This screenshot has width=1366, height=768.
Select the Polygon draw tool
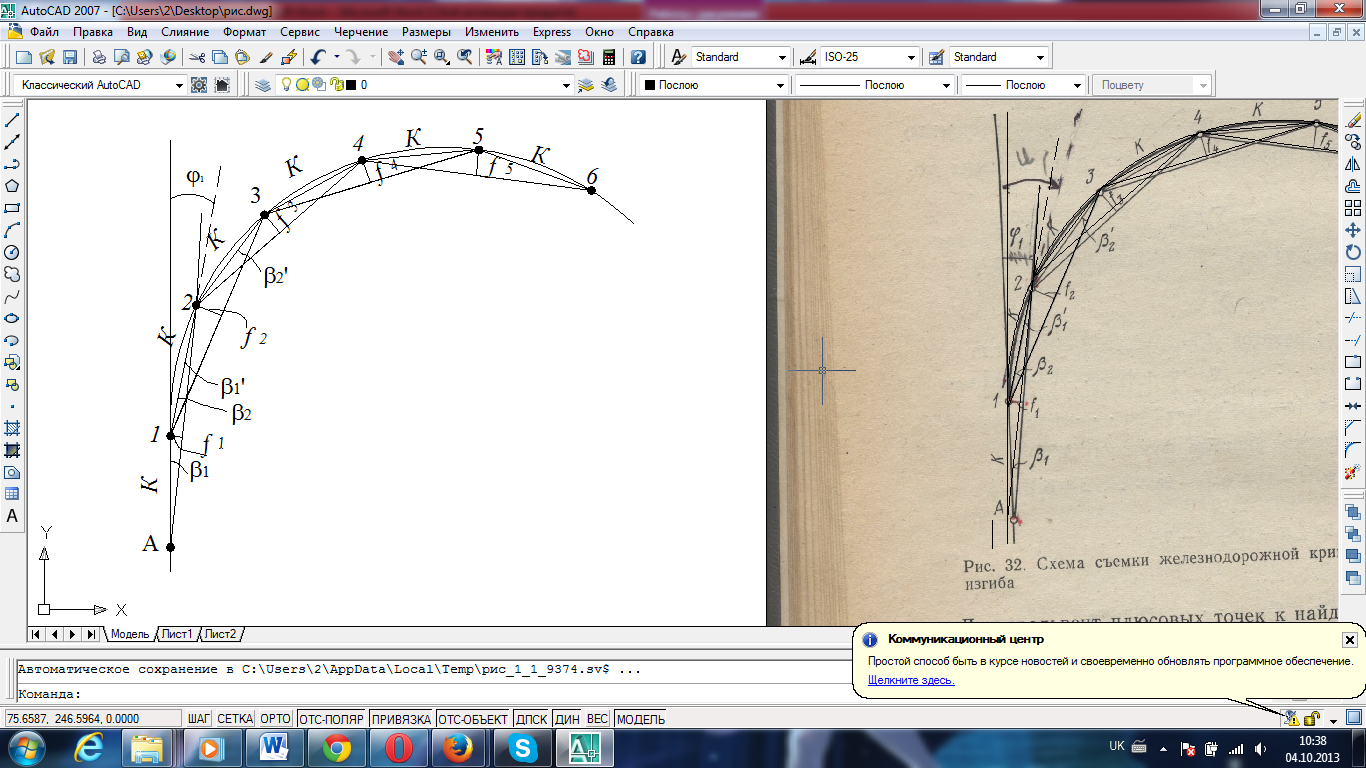13,186
